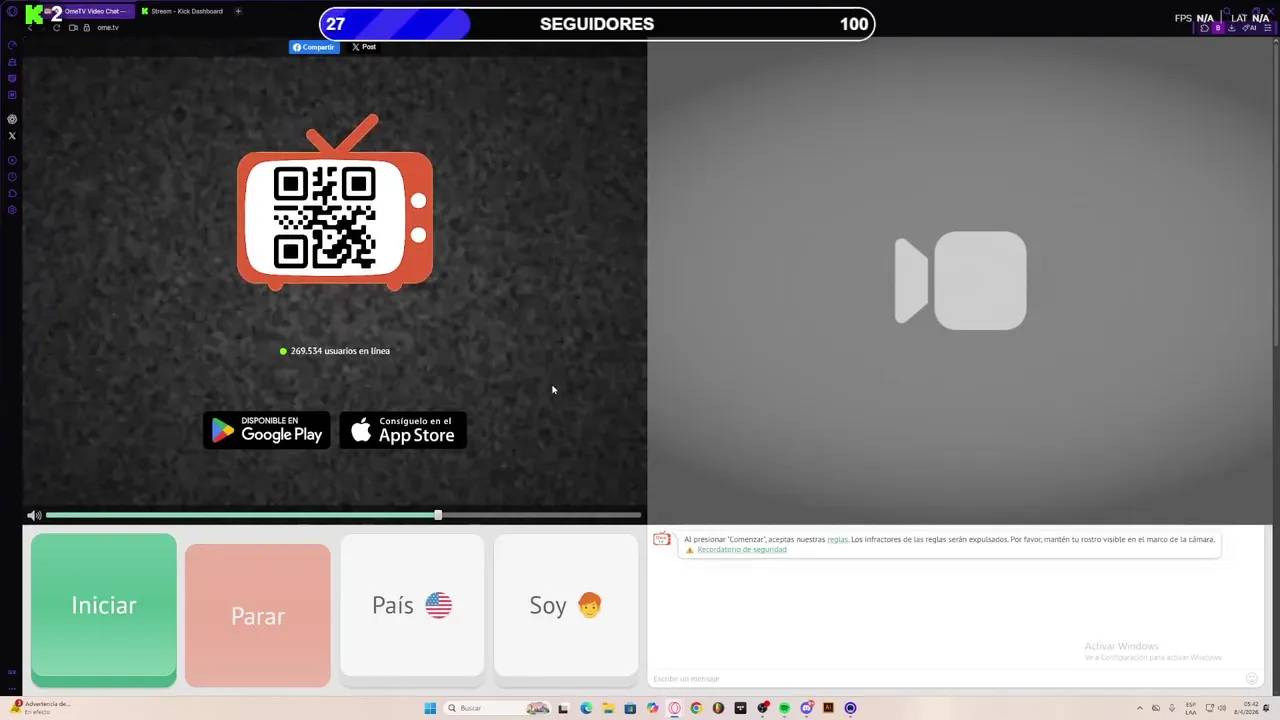Viewport: 1280px width, 720px height.
Task: Open the emoji picker in chat box
Action: 1251,679
